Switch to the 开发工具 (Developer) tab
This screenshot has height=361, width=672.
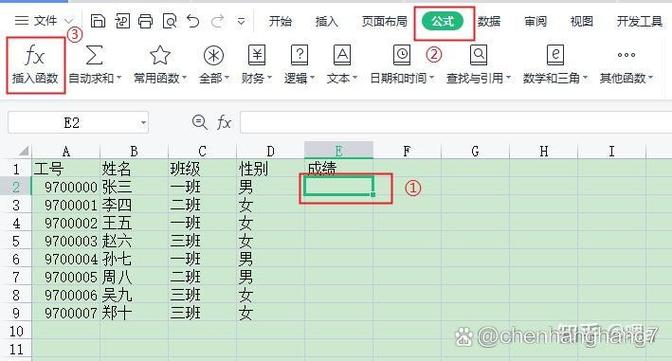tap(639, 21)
